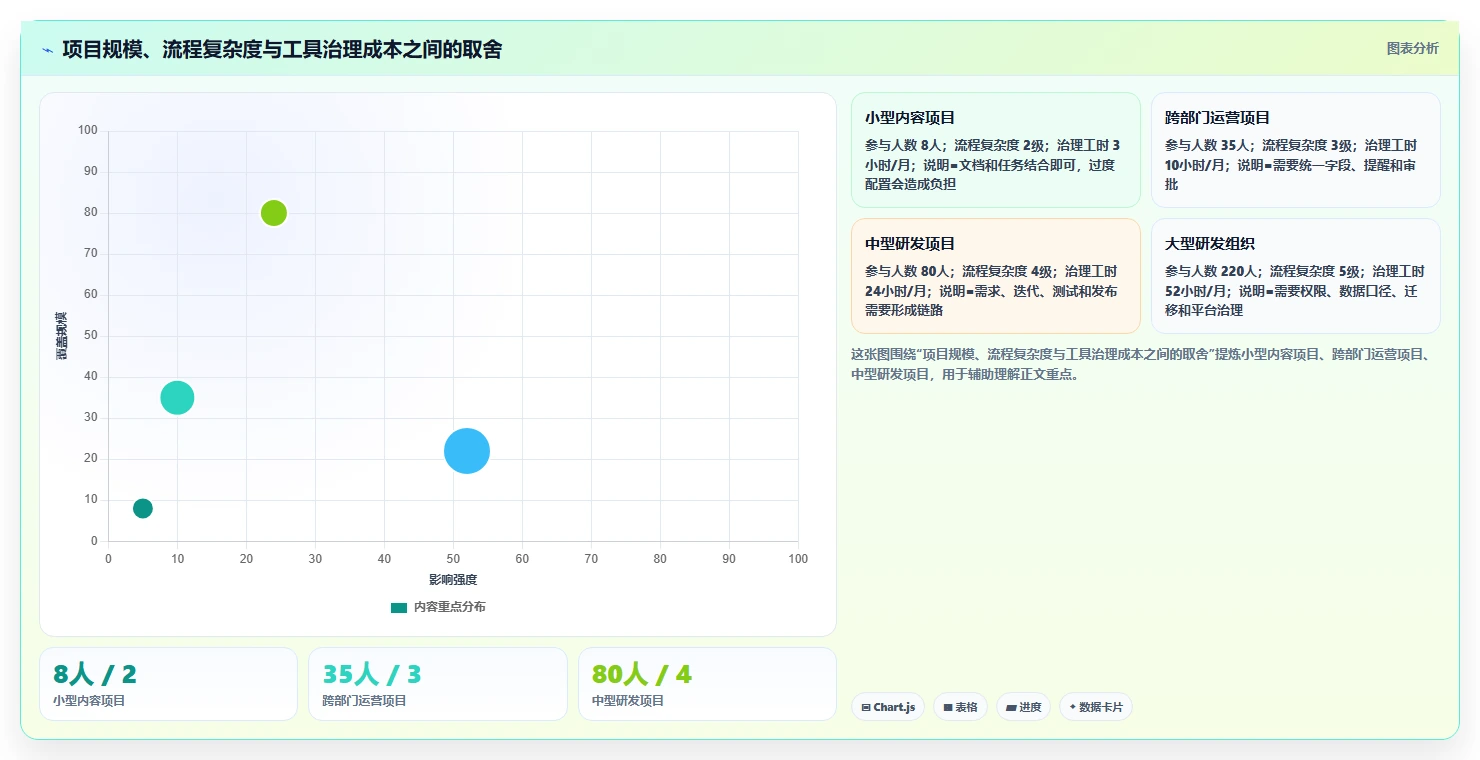Click the 进度 tag chip
This screenshot has height=760, width=1480.
pyautogui.click(x=1023, y=707)
